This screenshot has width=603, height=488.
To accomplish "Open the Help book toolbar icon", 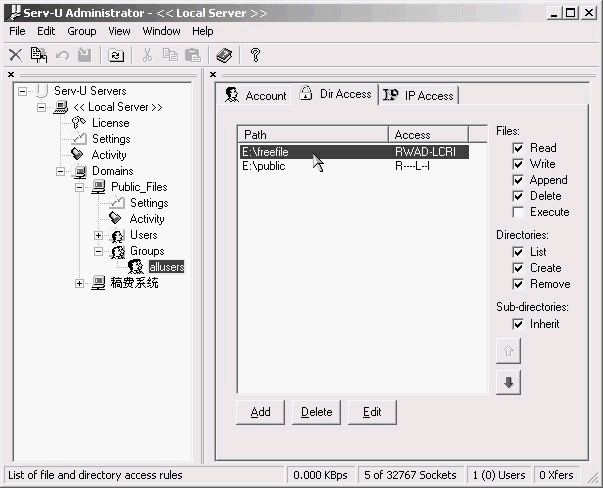I will (x=224, y=55).
